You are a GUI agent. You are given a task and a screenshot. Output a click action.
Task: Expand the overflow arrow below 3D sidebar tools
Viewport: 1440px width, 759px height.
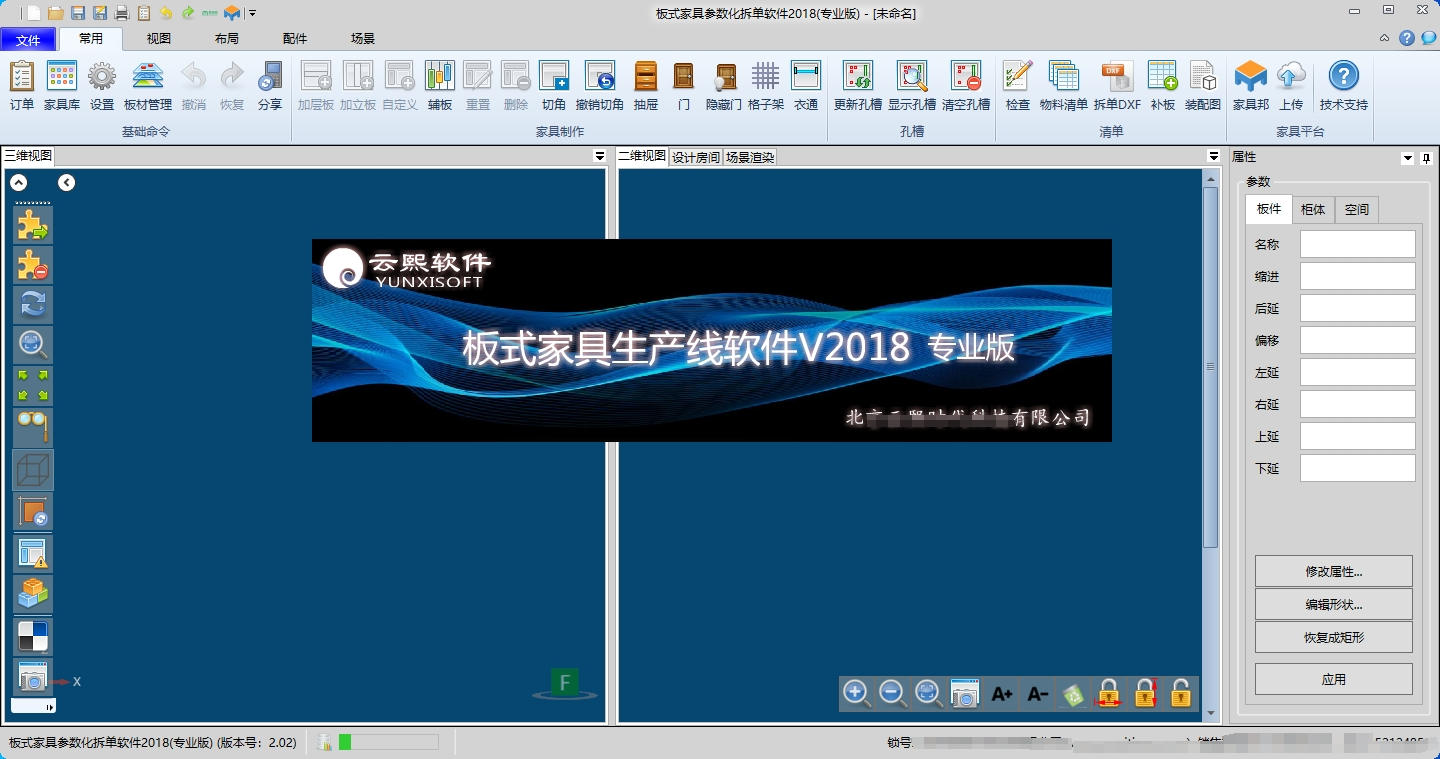point(50,707)
